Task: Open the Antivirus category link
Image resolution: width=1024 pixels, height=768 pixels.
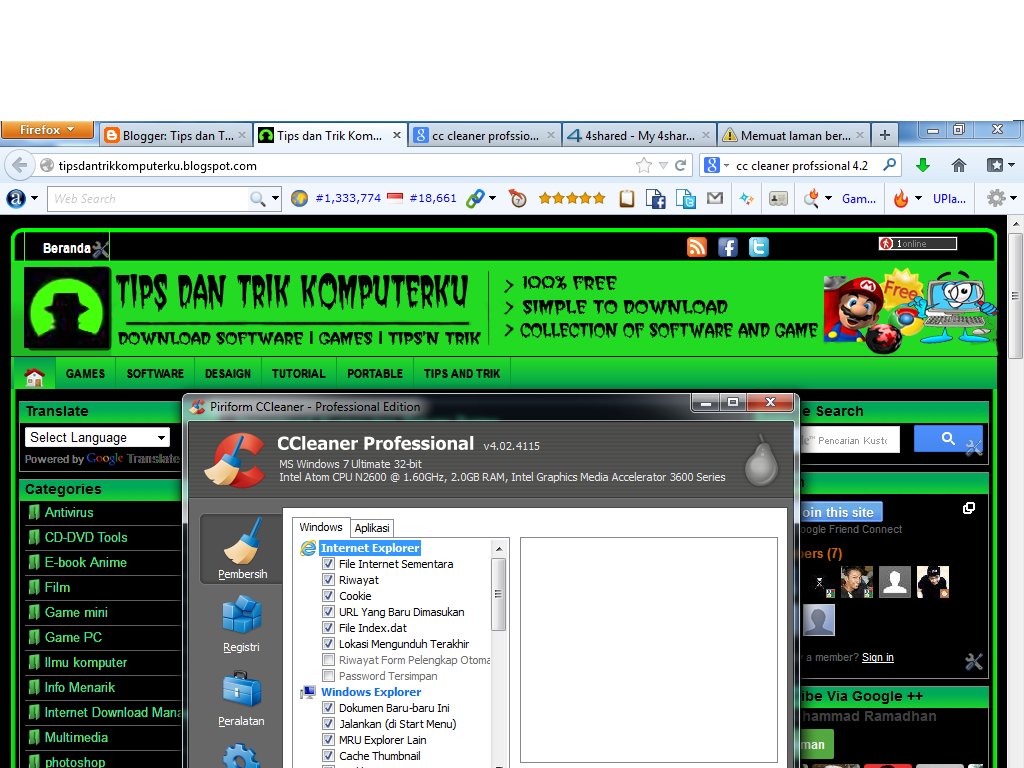Action: [69, 513]
